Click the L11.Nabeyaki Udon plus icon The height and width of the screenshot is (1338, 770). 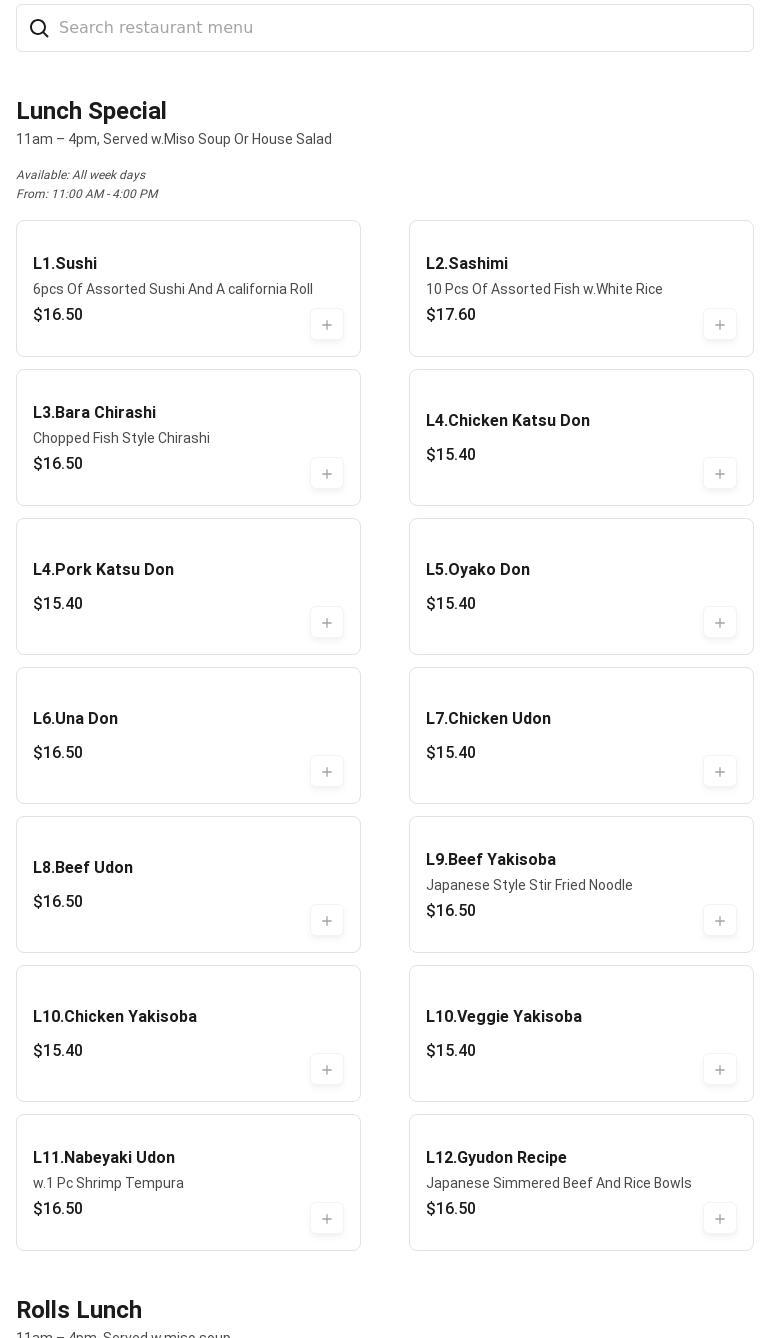coord(327,1219)
